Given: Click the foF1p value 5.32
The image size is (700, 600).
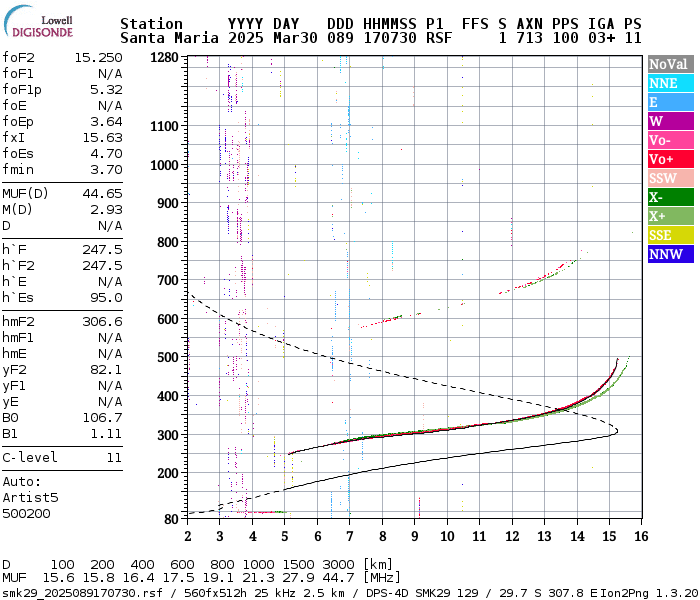Looking at the screenshot, I should pos(106,90).
